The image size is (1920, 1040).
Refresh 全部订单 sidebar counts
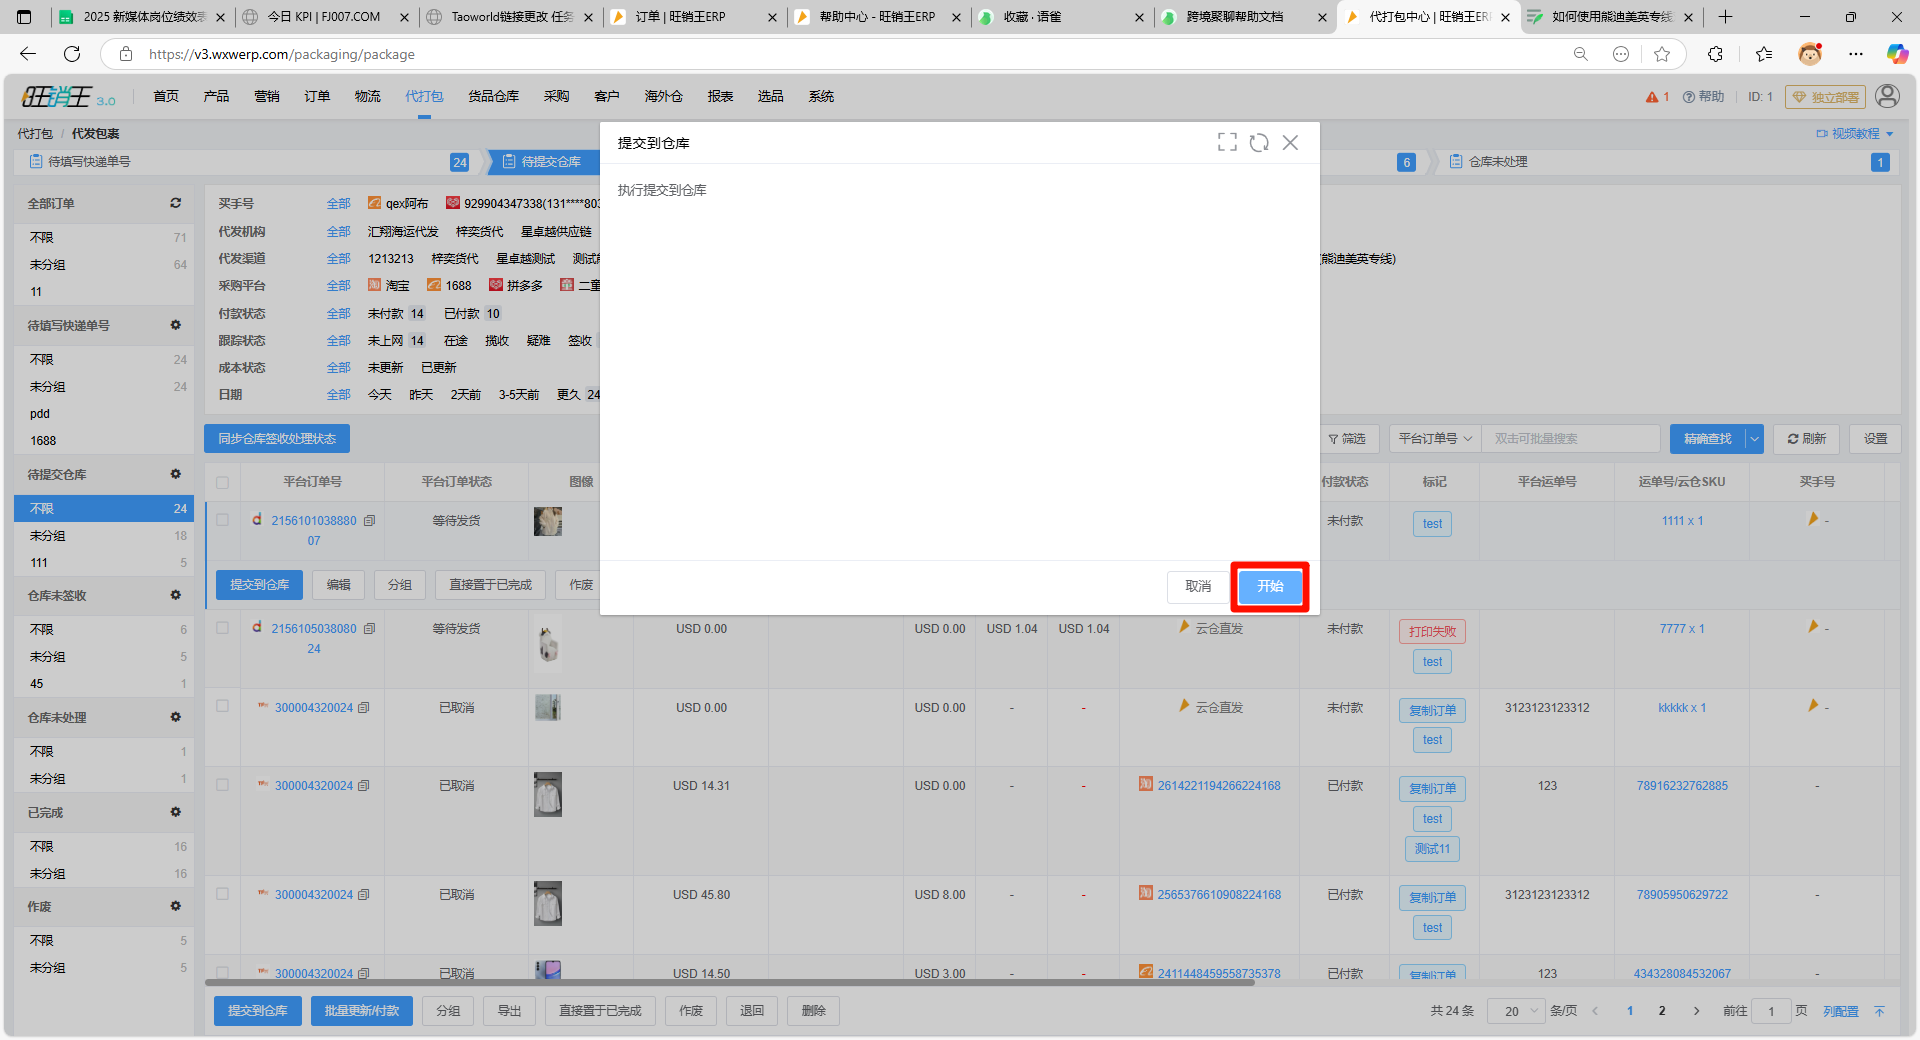175,203
